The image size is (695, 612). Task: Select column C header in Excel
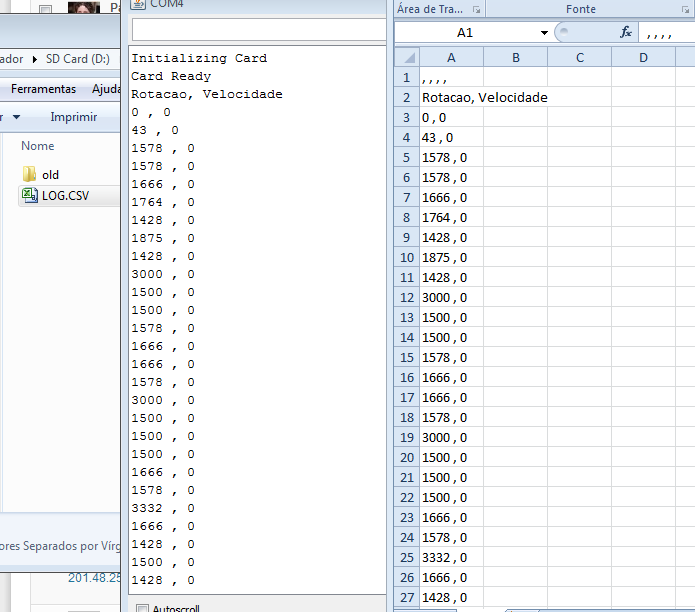[579, 58]
